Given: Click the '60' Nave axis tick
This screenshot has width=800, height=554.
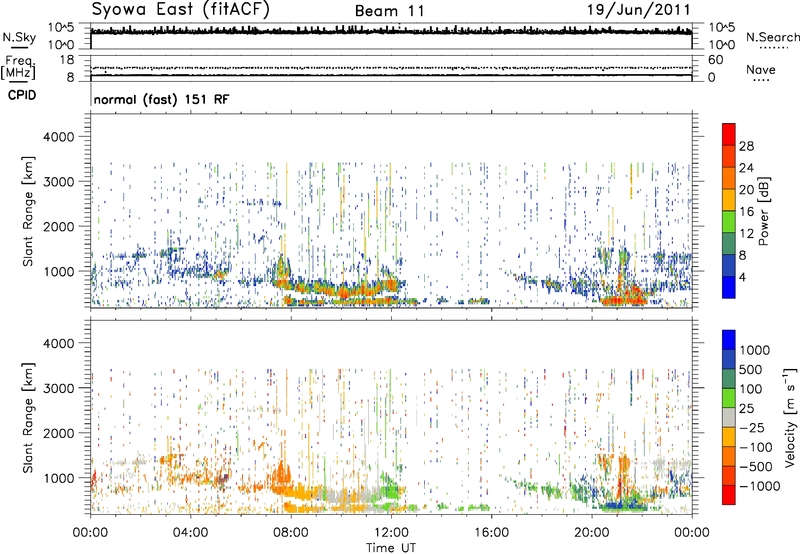Looking at the screenshot, I should point(716,60).
